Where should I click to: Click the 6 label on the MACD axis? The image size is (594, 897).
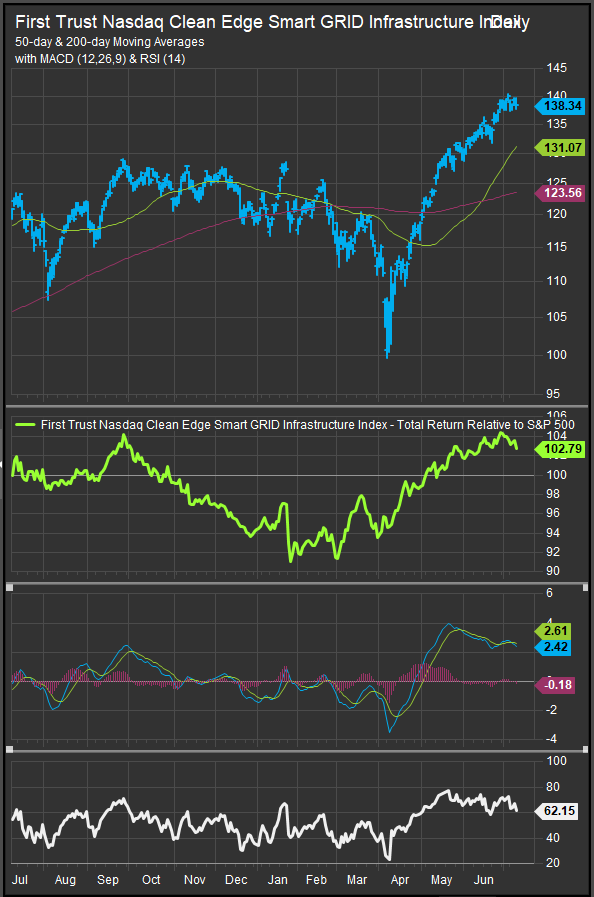coord(550,593)
